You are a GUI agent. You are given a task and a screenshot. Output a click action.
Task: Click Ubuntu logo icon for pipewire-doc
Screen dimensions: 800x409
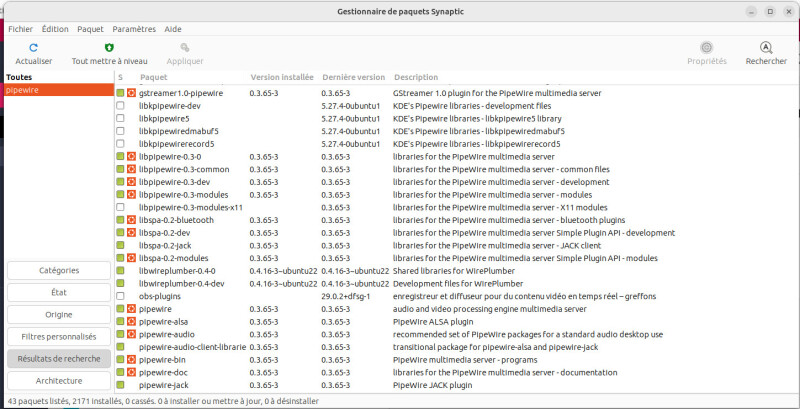coord(131,372)
